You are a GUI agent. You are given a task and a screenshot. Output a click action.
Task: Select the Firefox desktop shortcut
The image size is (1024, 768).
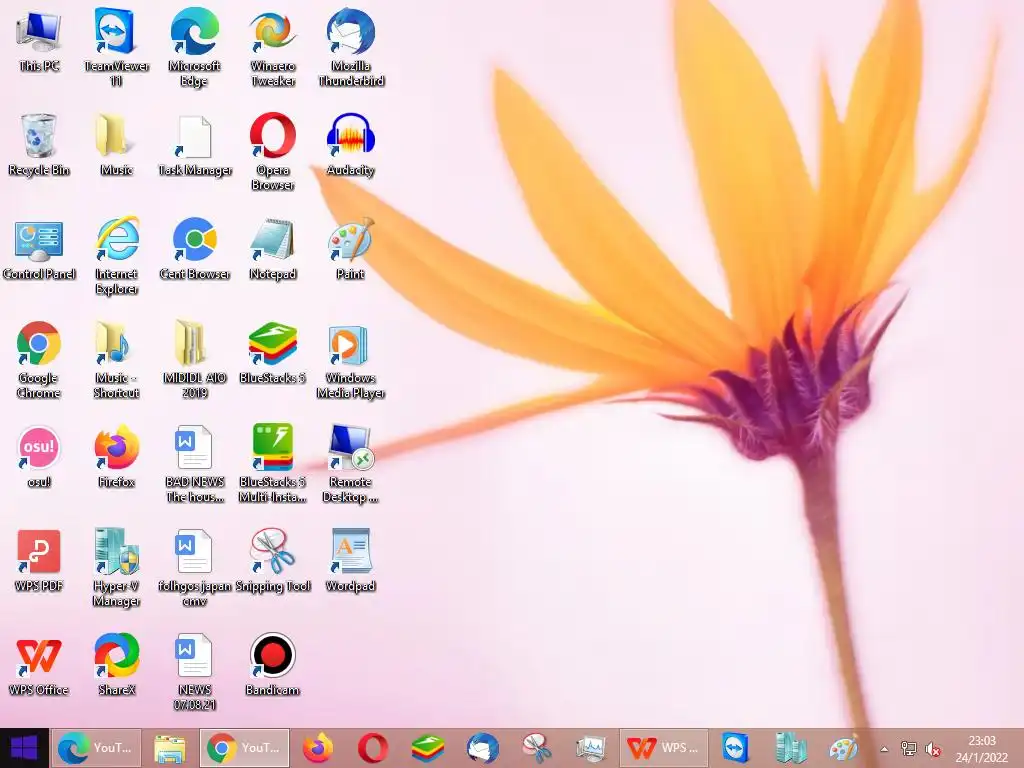pos(116,457)
